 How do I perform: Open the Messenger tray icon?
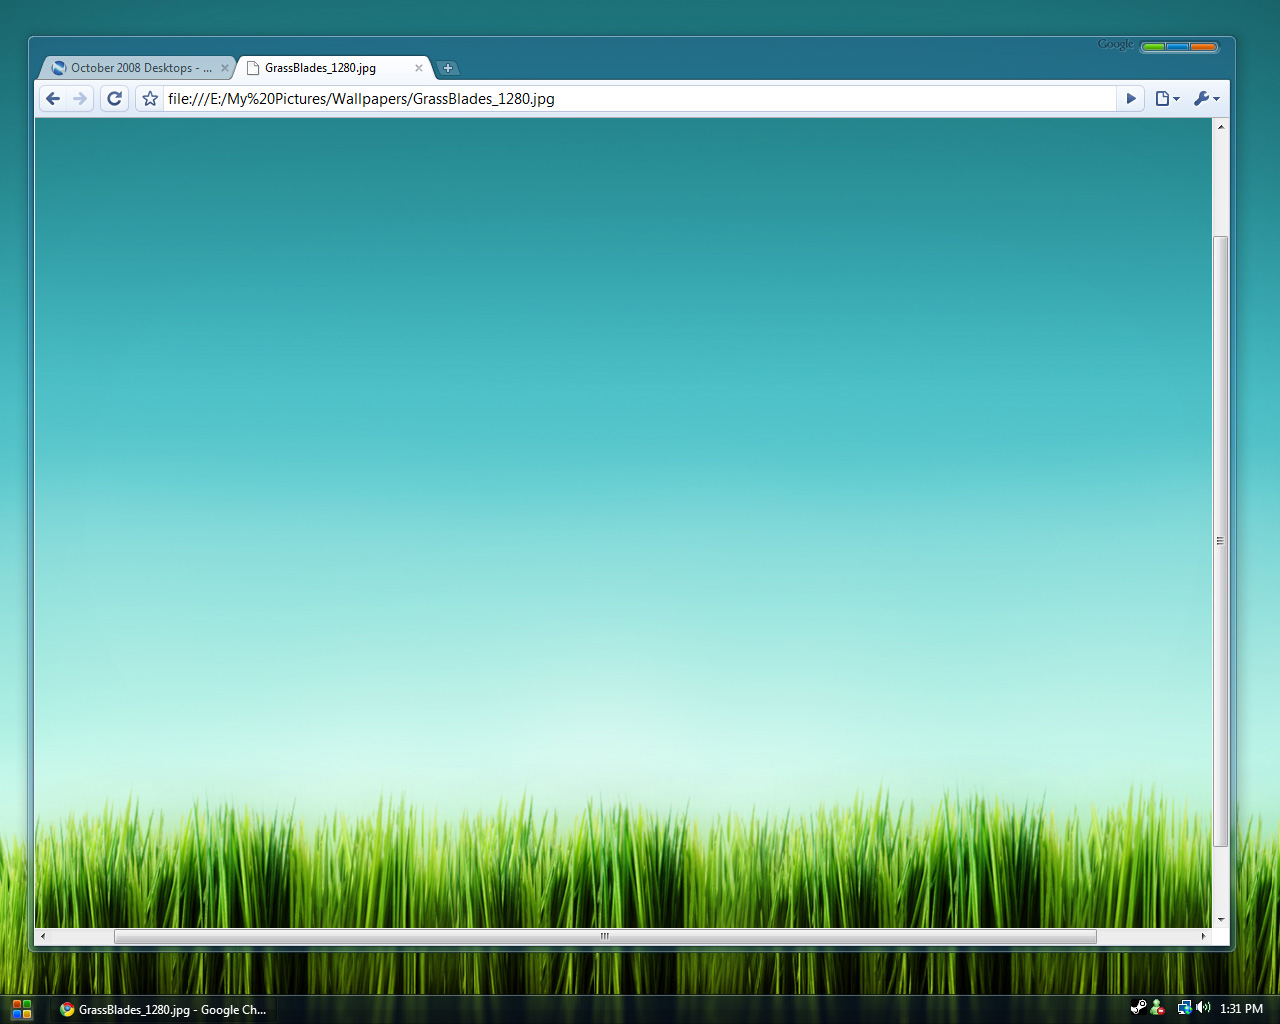click(1157, 1008)
